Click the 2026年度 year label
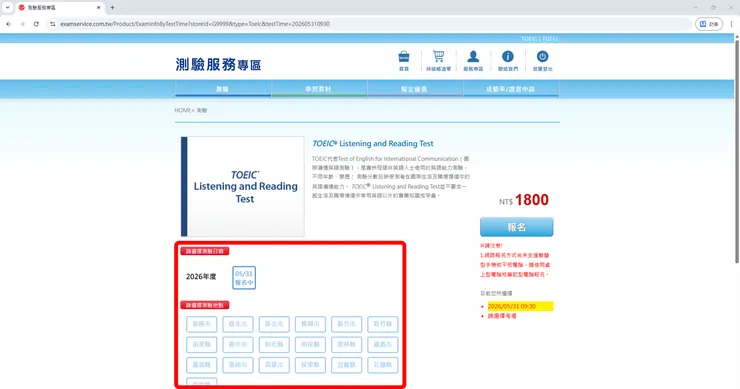Image resolution: width=740 pixels, height=389 pixels. pos(201,277)
